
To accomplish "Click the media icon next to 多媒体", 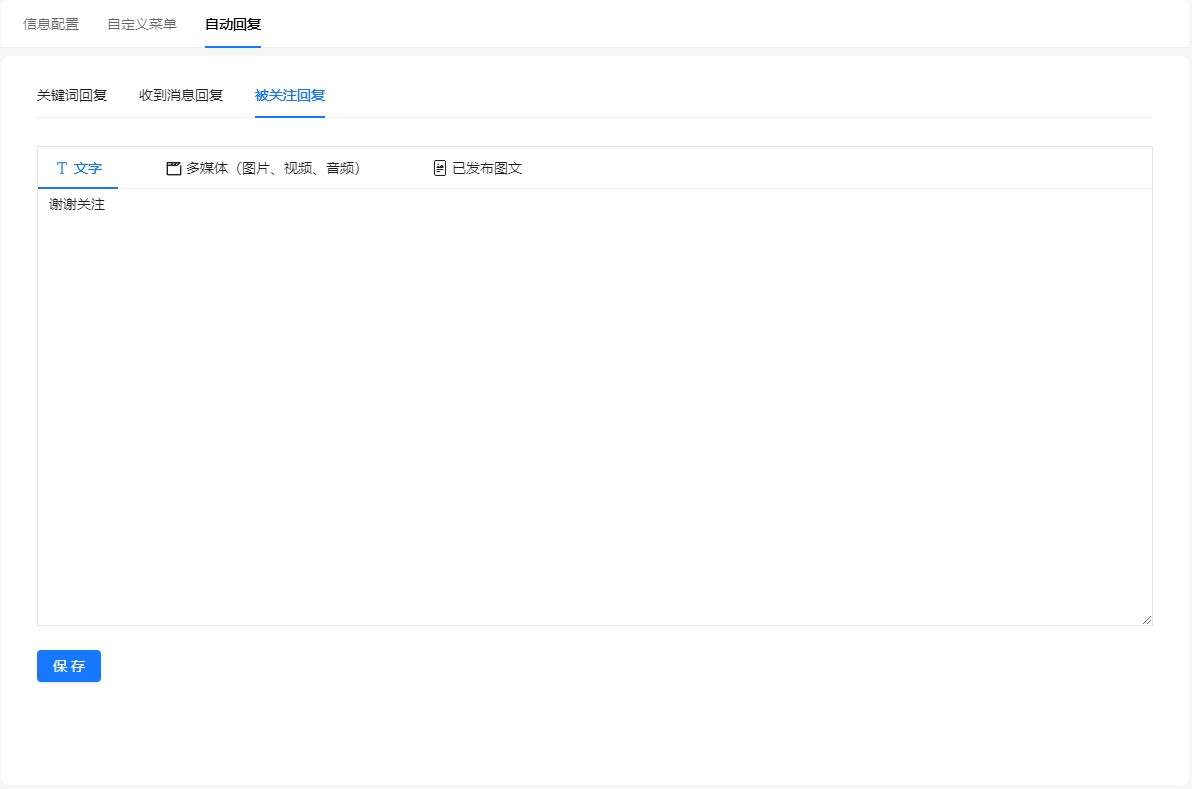I will click(173, 168).
